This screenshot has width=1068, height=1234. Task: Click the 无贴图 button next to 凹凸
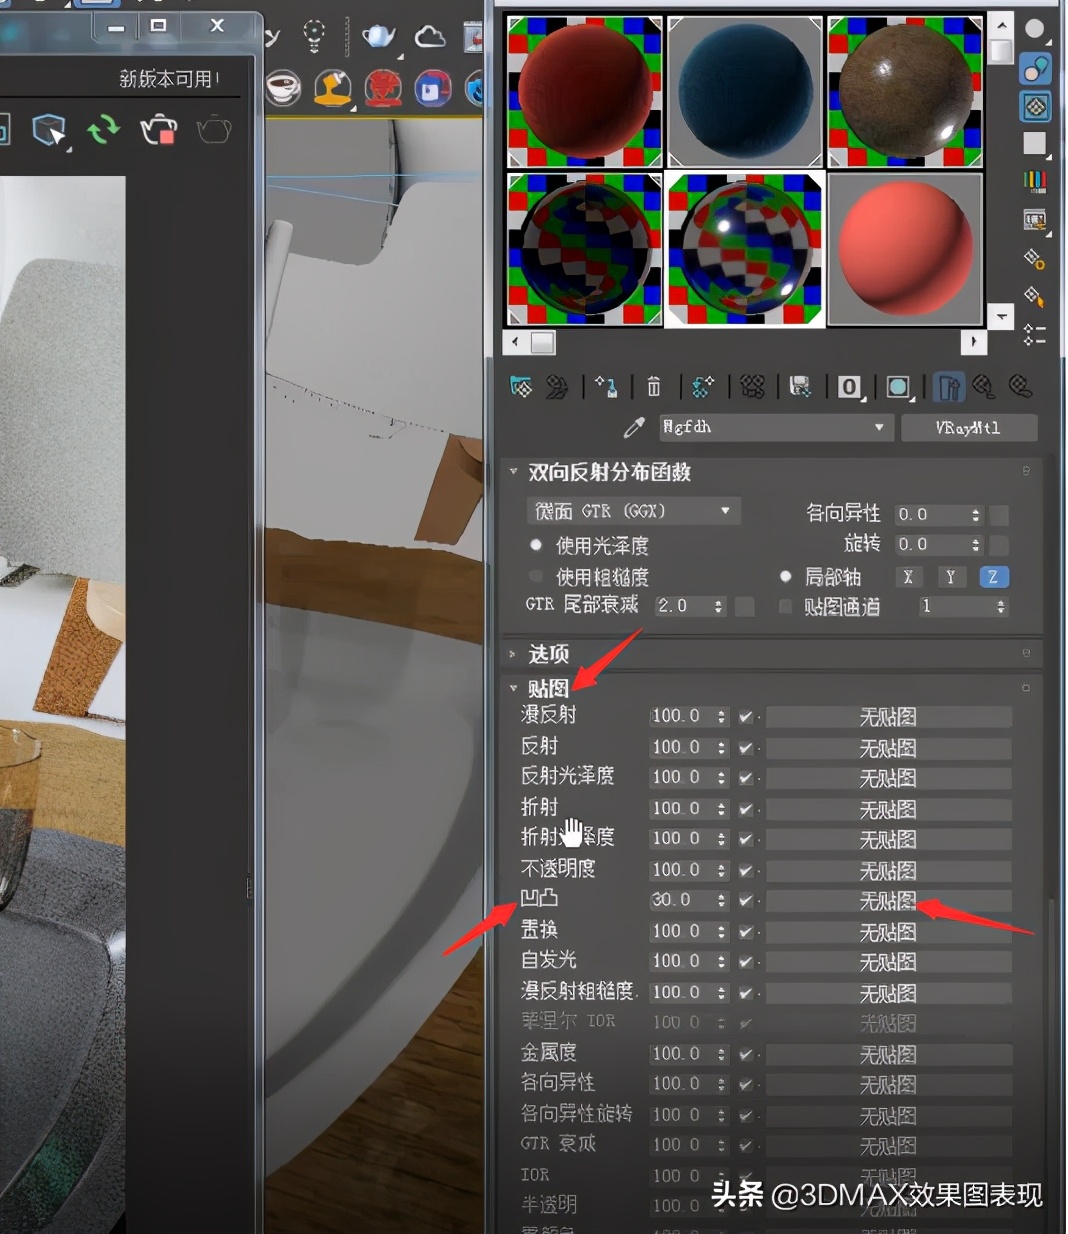pos(888,900)
